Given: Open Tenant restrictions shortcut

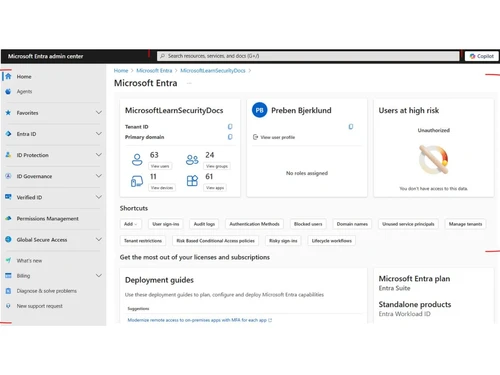Looking at the screenshot, I should click(143, 241).
